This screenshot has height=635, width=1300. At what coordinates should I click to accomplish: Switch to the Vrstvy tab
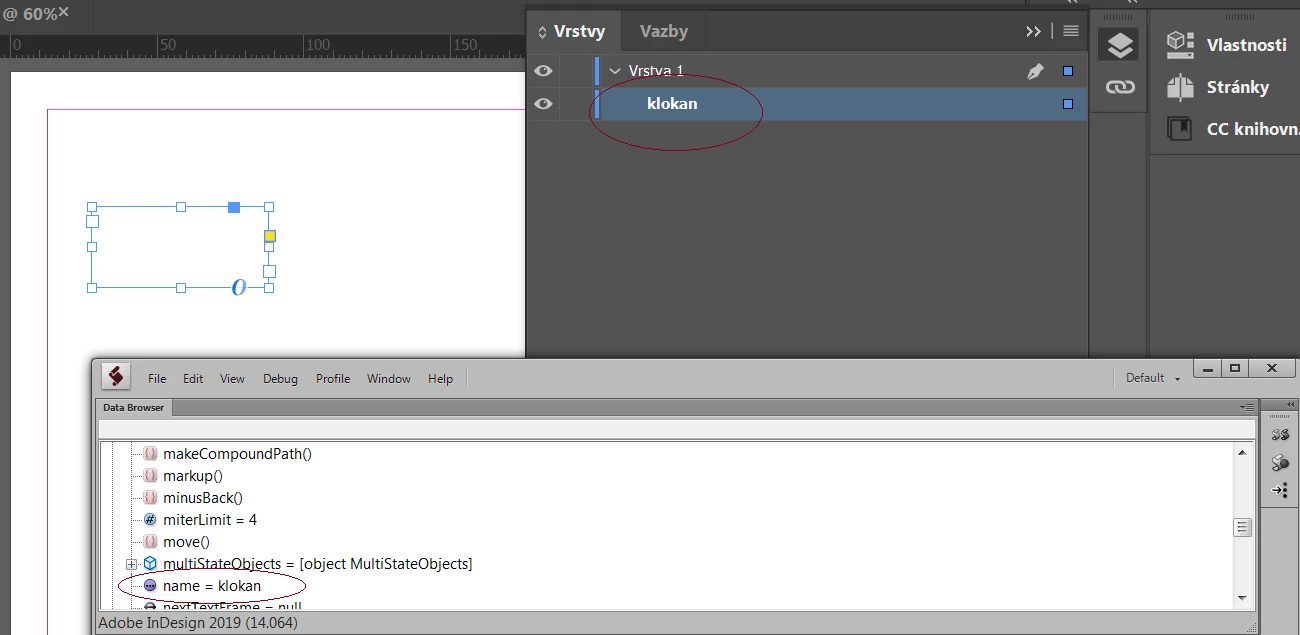point(573,31)
